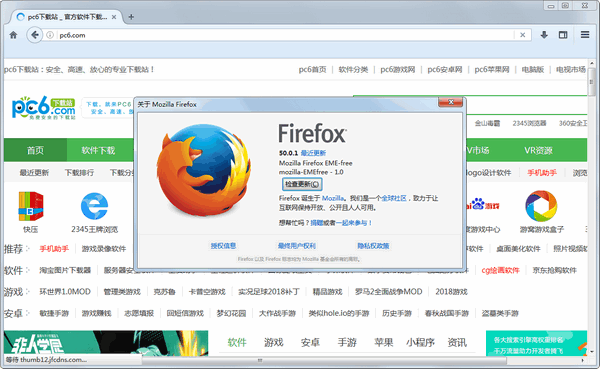Click the Firefox logo in the About dialog
The width and height of the screenshot is (600, 369).
point(204,169)
